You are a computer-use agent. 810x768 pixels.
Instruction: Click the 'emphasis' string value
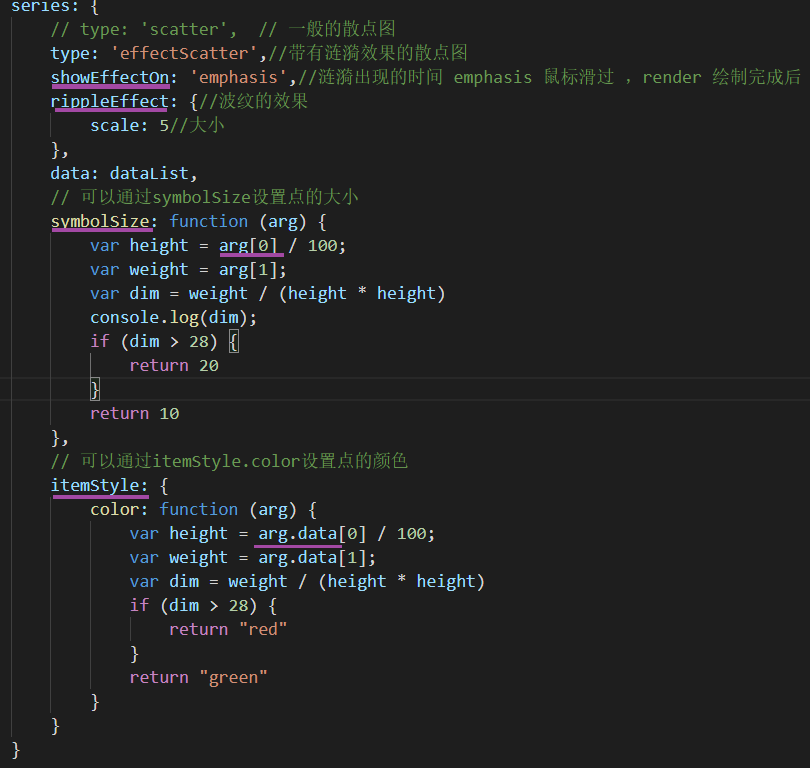pos(237,77)
